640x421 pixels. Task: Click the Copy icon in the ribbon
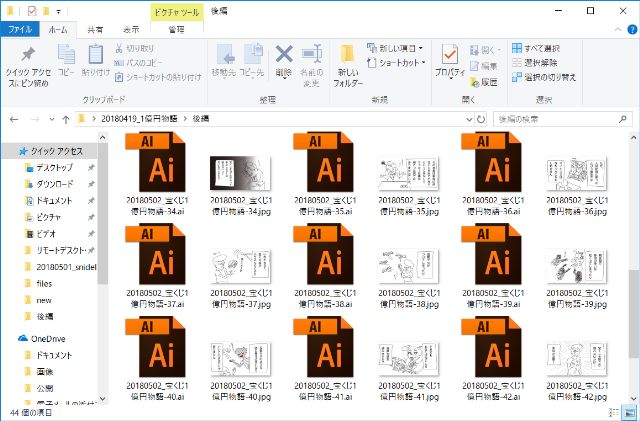pos(66,58)
